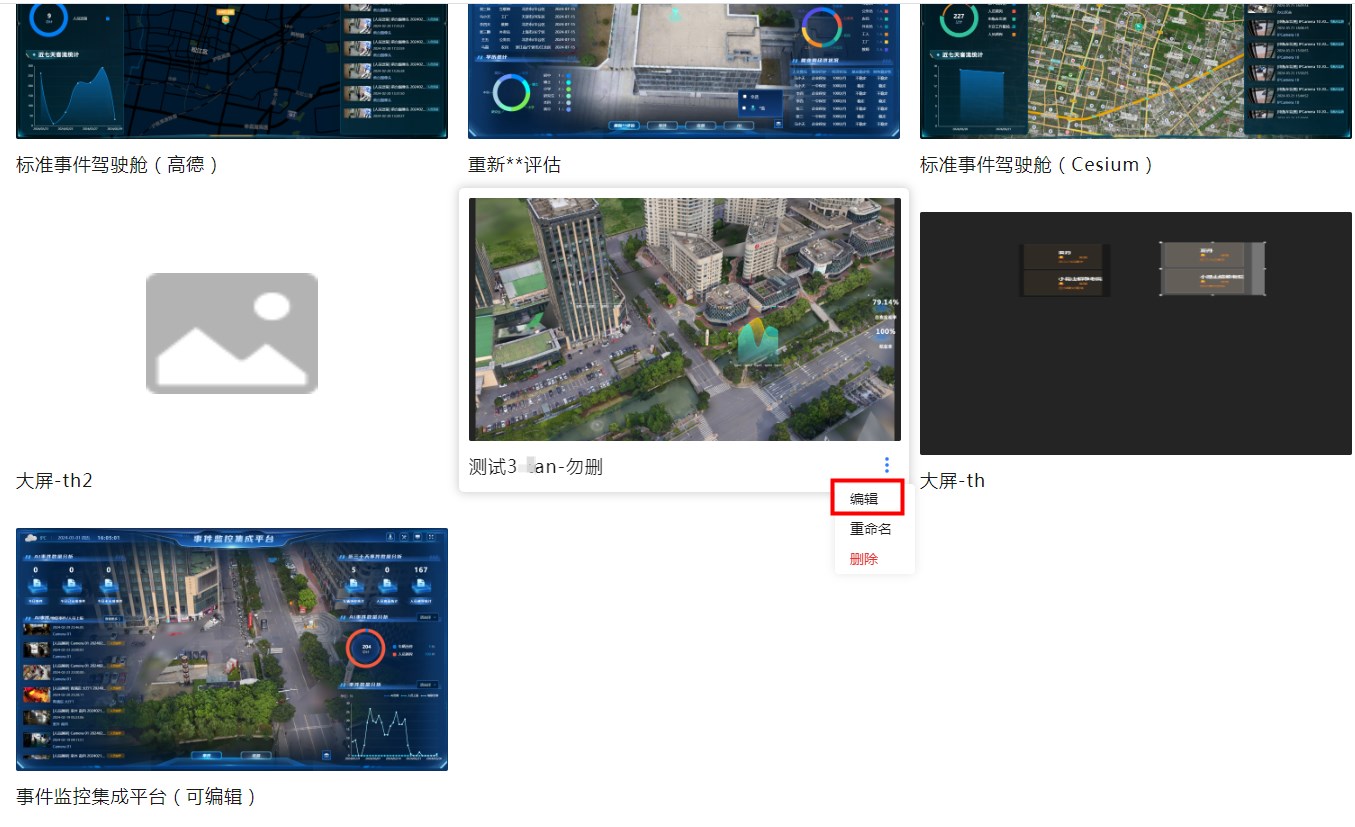
Task: Click the red 删除 menu option
Action: [864, 559]
